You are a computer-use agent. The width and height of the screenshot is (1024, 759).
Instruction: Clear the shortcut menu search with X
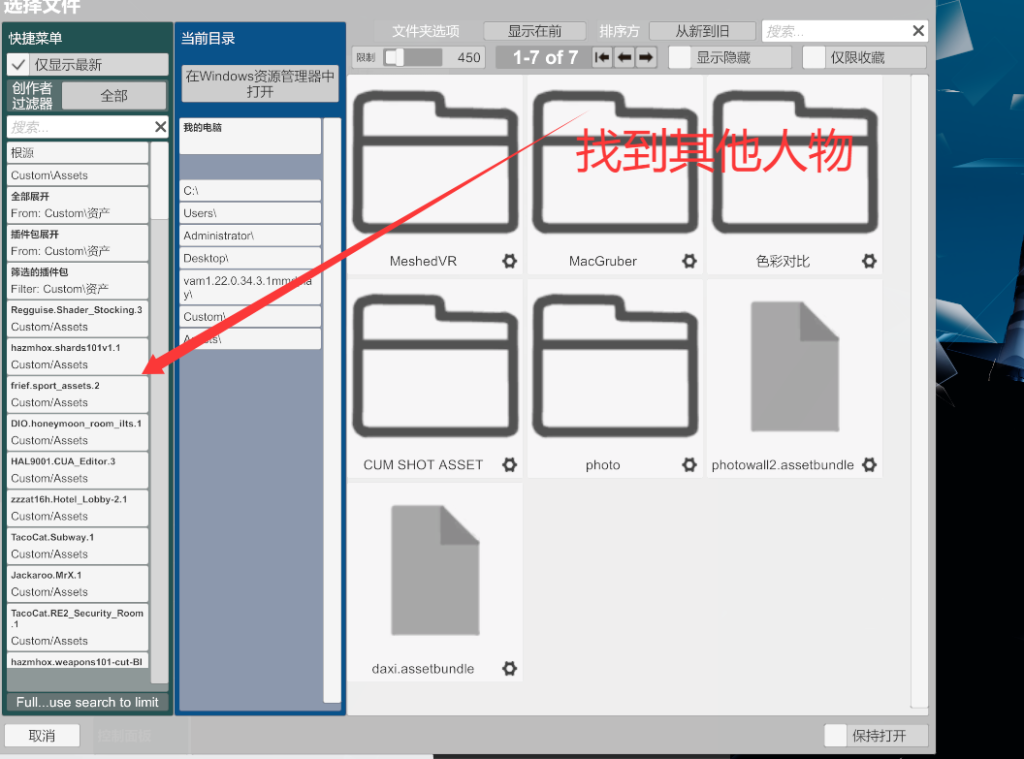click(x=160, y=127)
